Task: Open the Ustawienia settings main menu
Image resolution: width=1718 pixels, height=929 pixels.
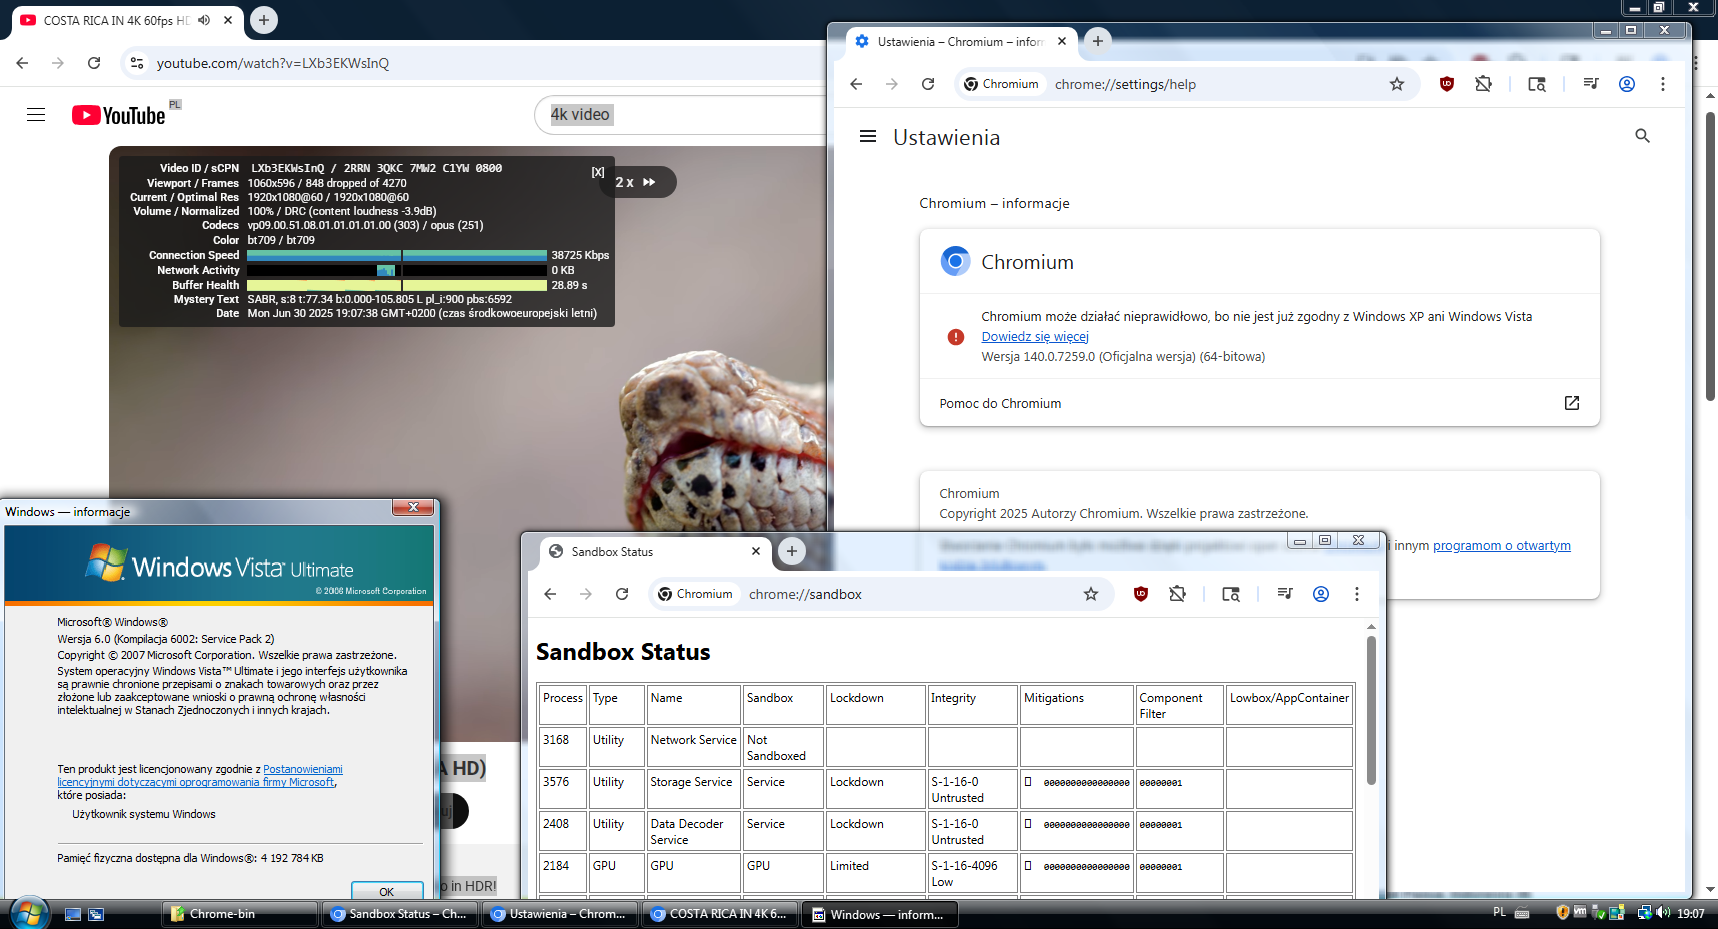Action: click(868, 136)
